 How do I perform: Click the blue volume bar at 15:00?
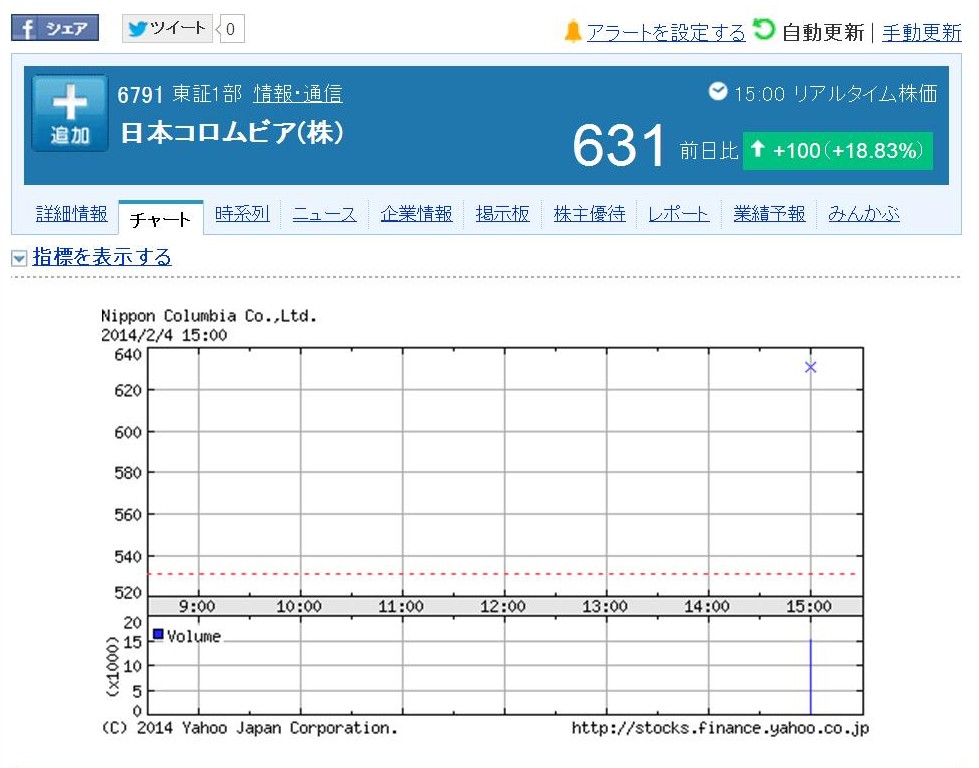(810, 676)
